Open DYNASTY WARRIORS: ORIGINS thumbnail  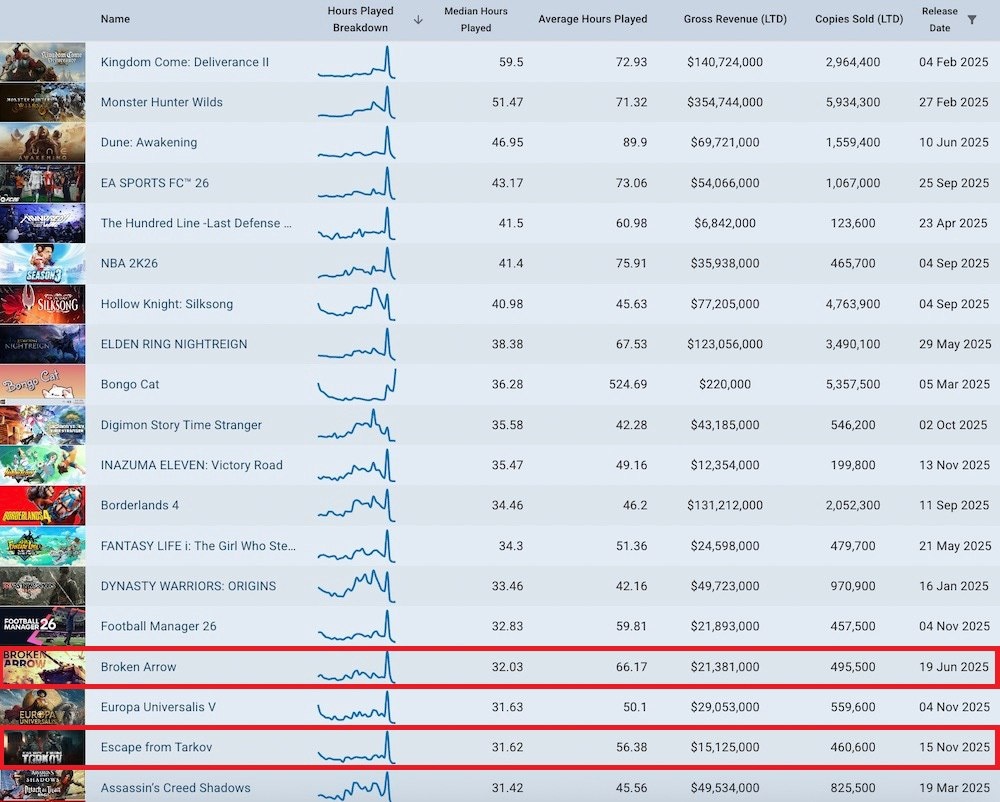tap(43, 586)
